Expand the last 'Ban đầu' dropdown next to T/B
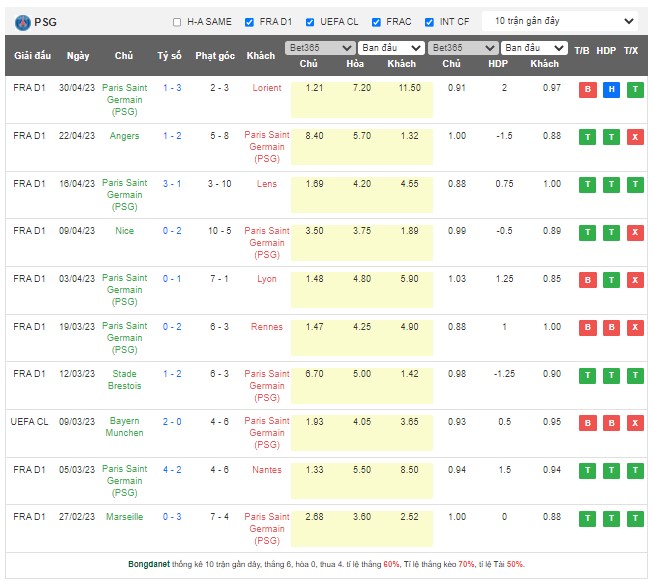Screen dimensions: 653x585 [534, 48]
